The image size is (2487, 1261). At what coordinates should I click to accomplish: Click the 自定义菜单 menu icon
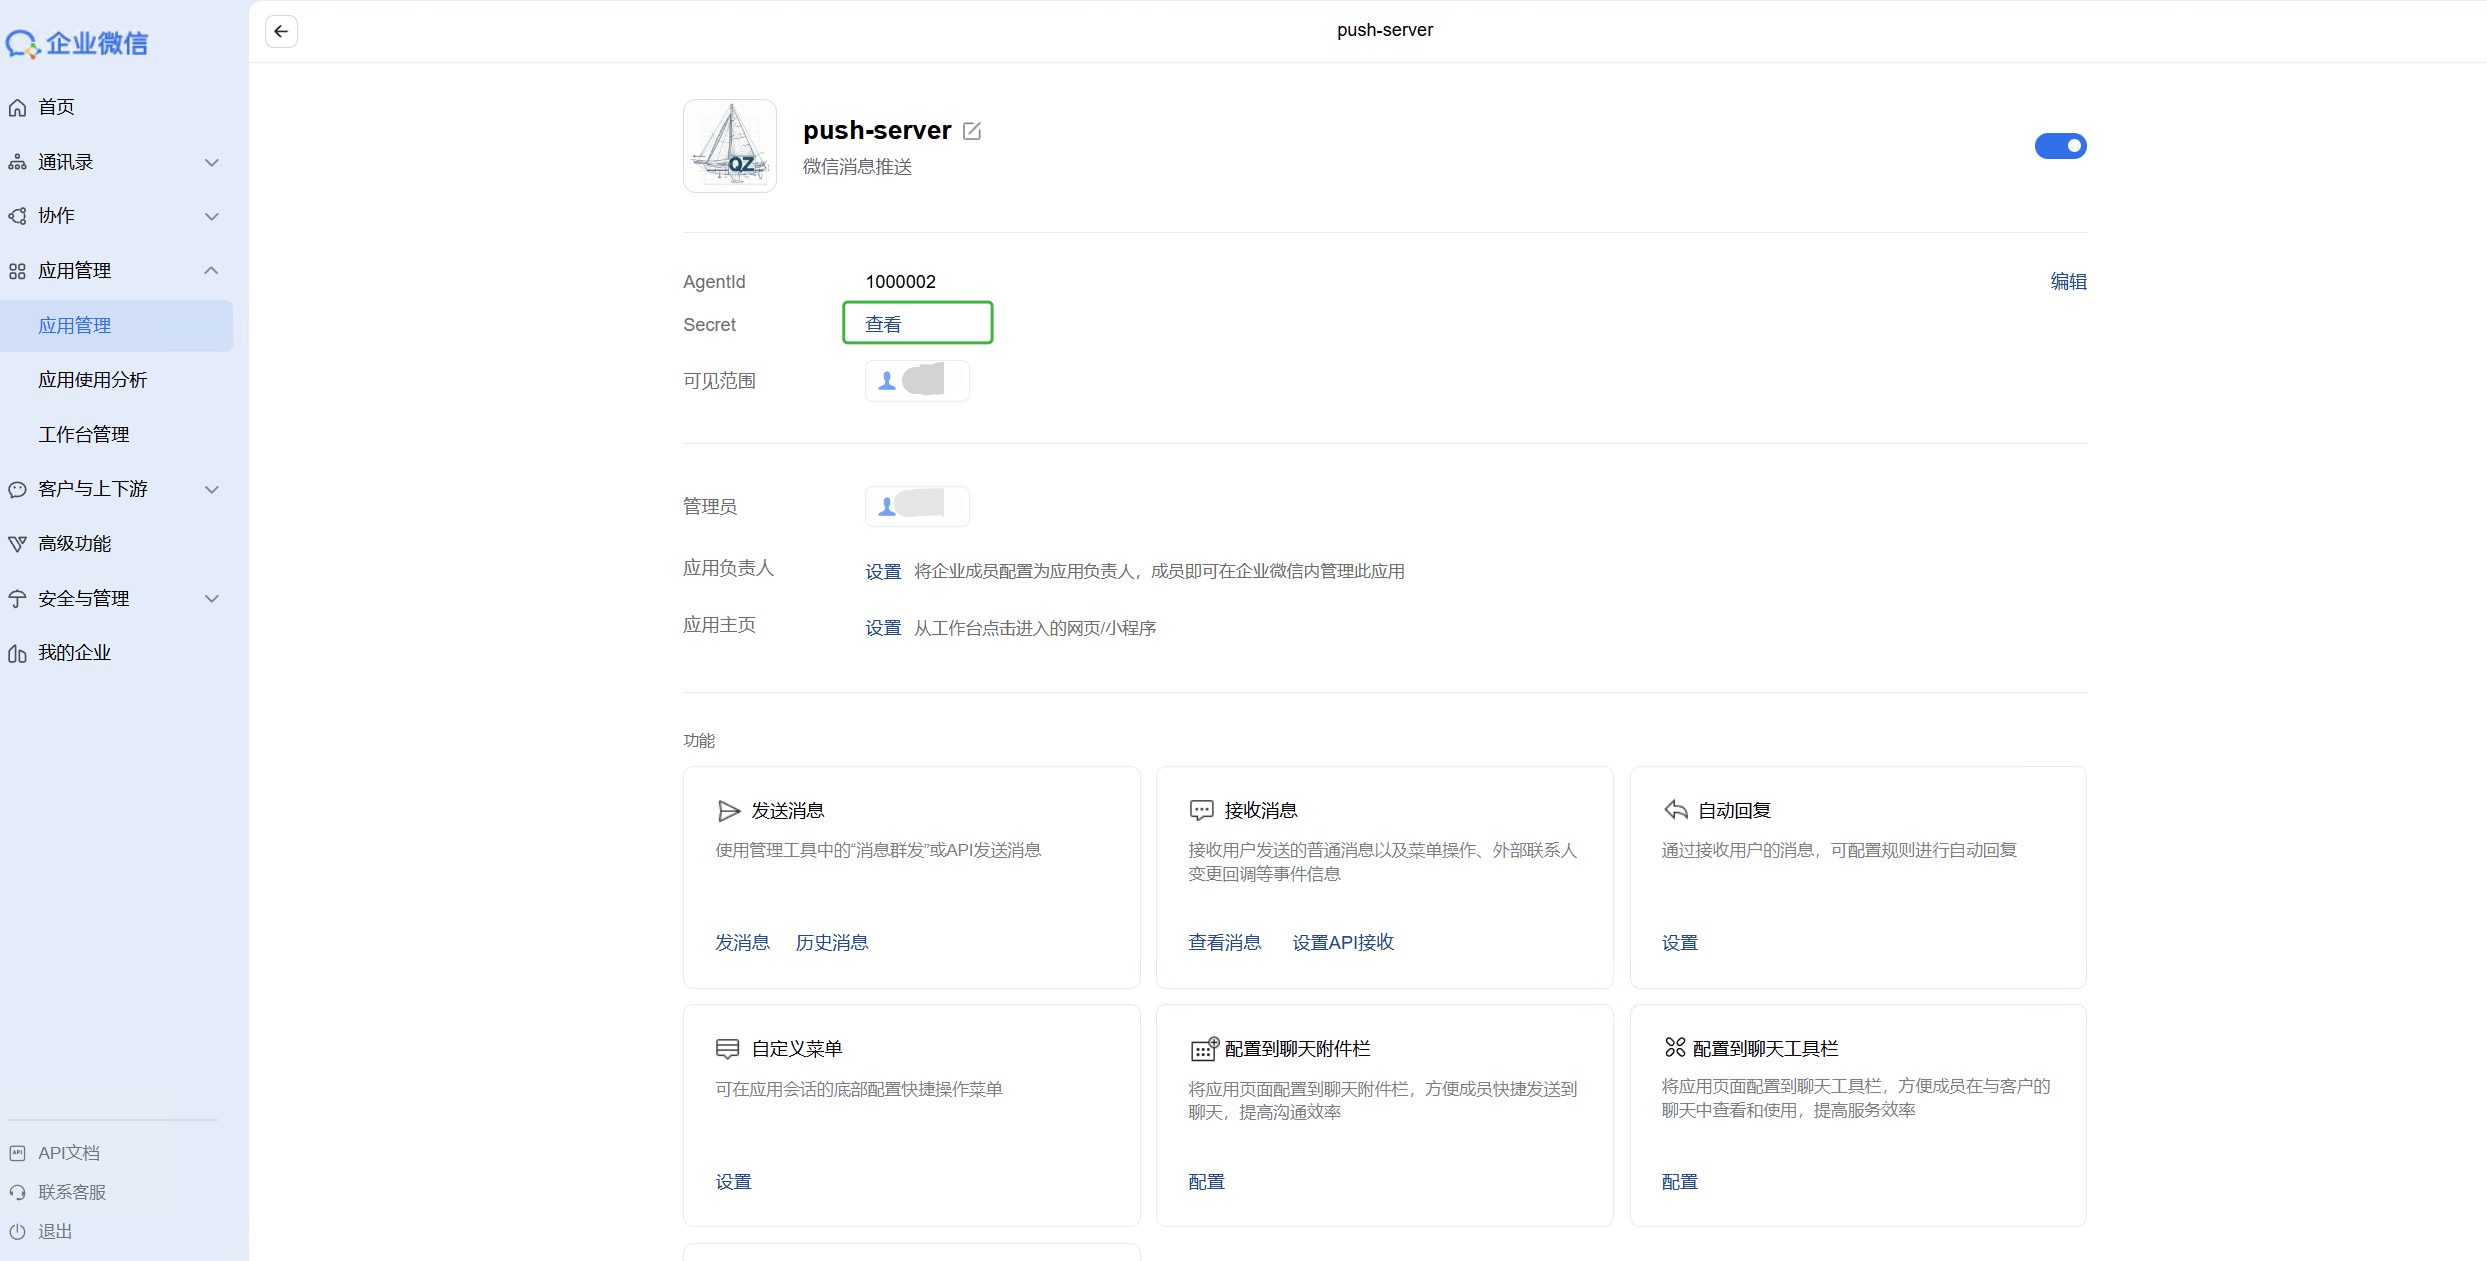tap(727, 1049)
